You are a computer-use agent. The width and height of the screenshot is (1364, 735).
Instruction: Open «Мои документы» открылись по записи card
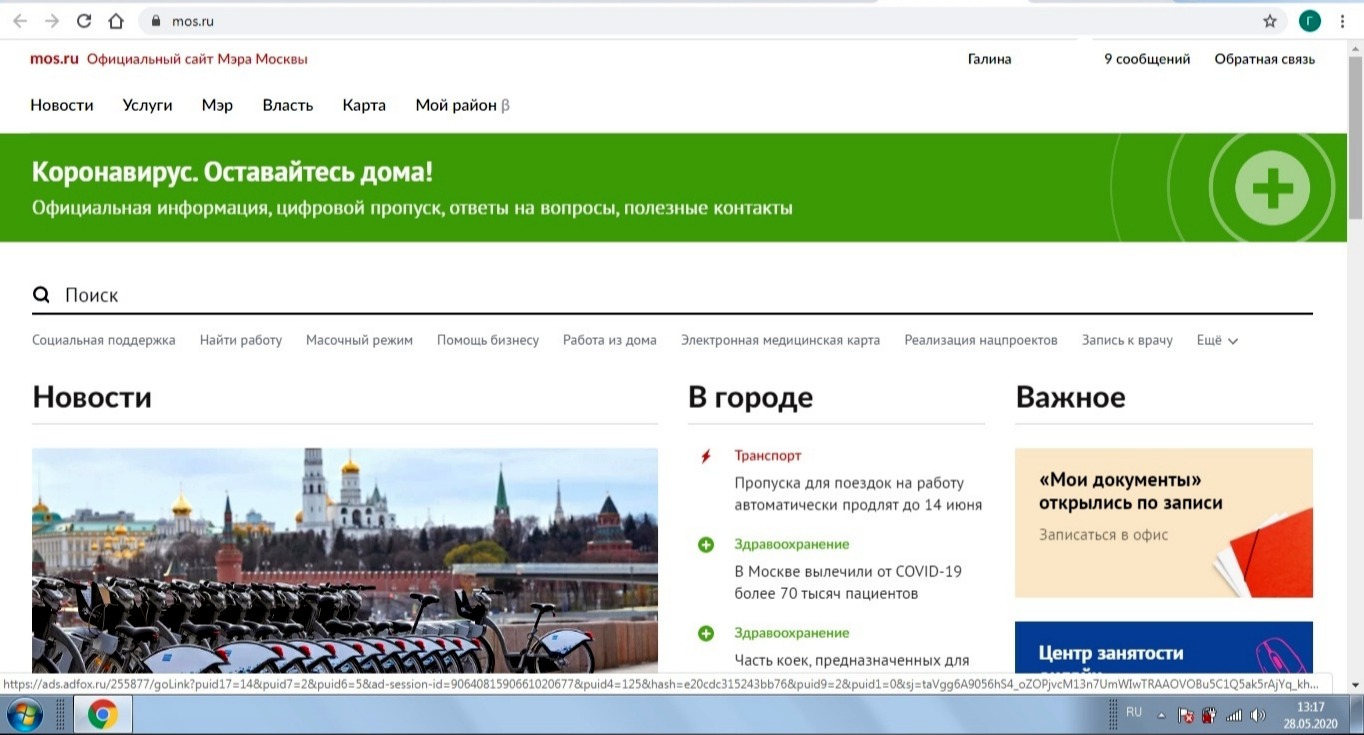(x=1164, y=522)
